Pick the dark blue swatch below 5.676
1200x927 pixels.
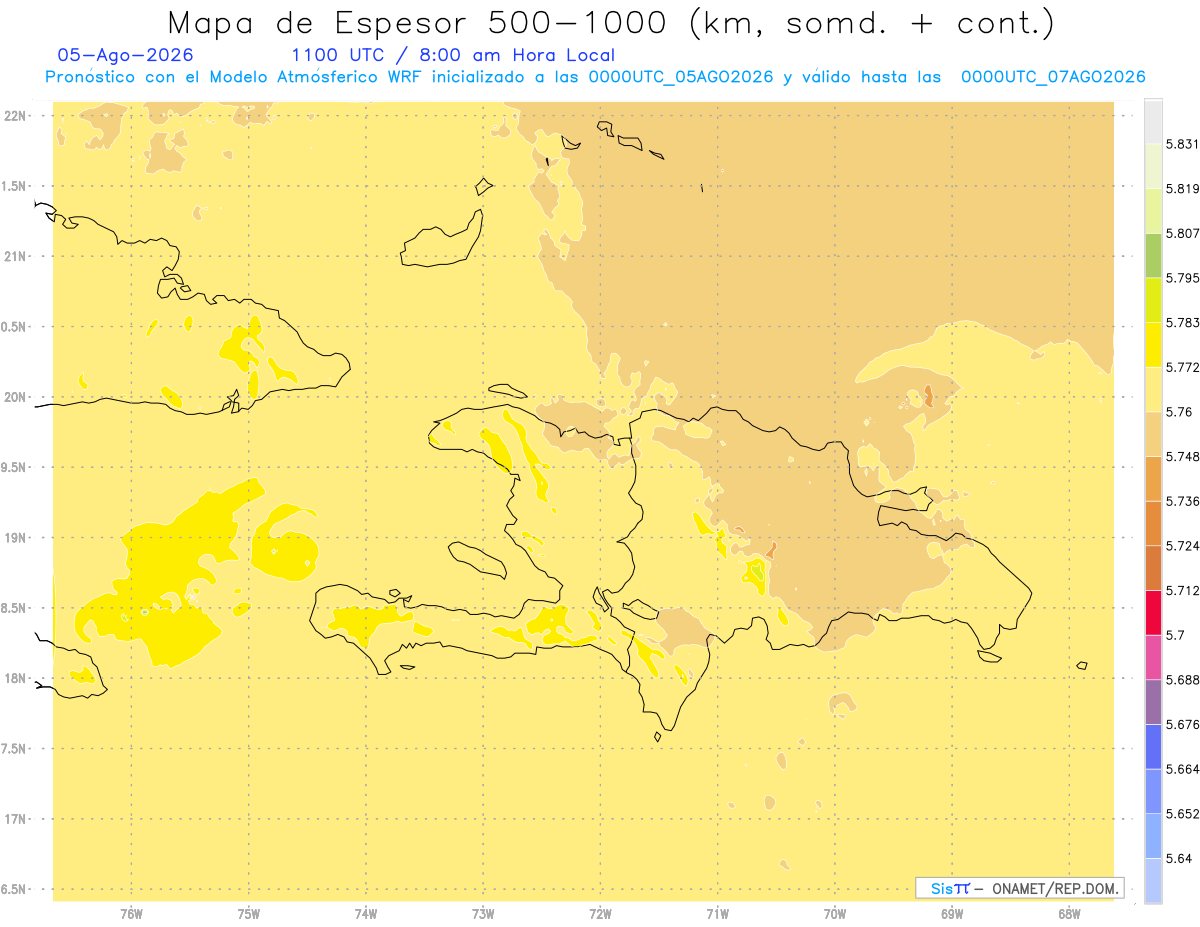1153,747
